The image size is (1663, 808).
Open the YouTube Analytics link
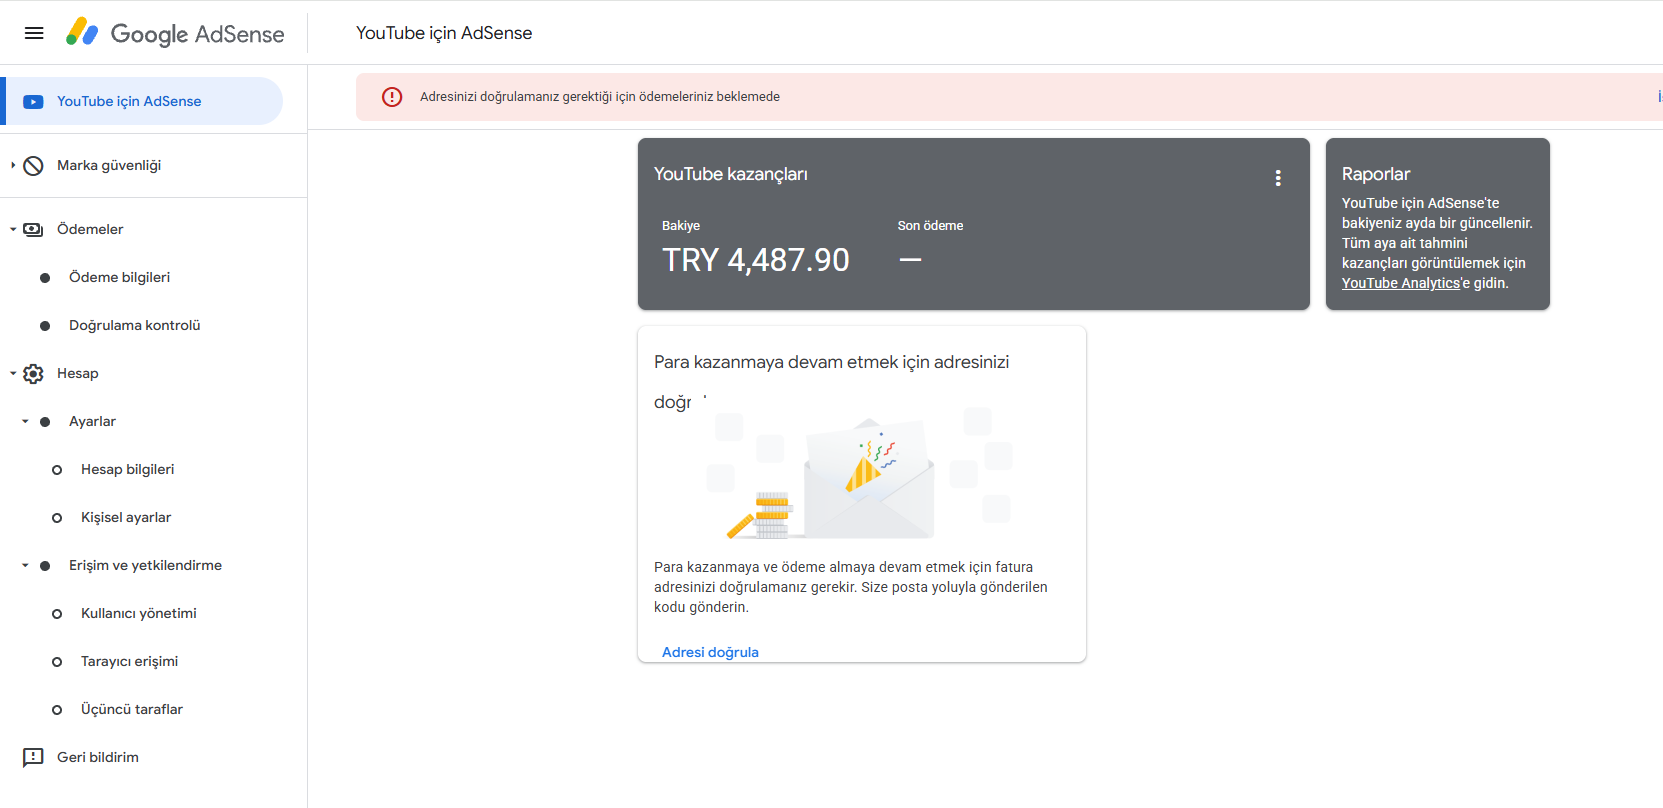[x=1400, y=283]
